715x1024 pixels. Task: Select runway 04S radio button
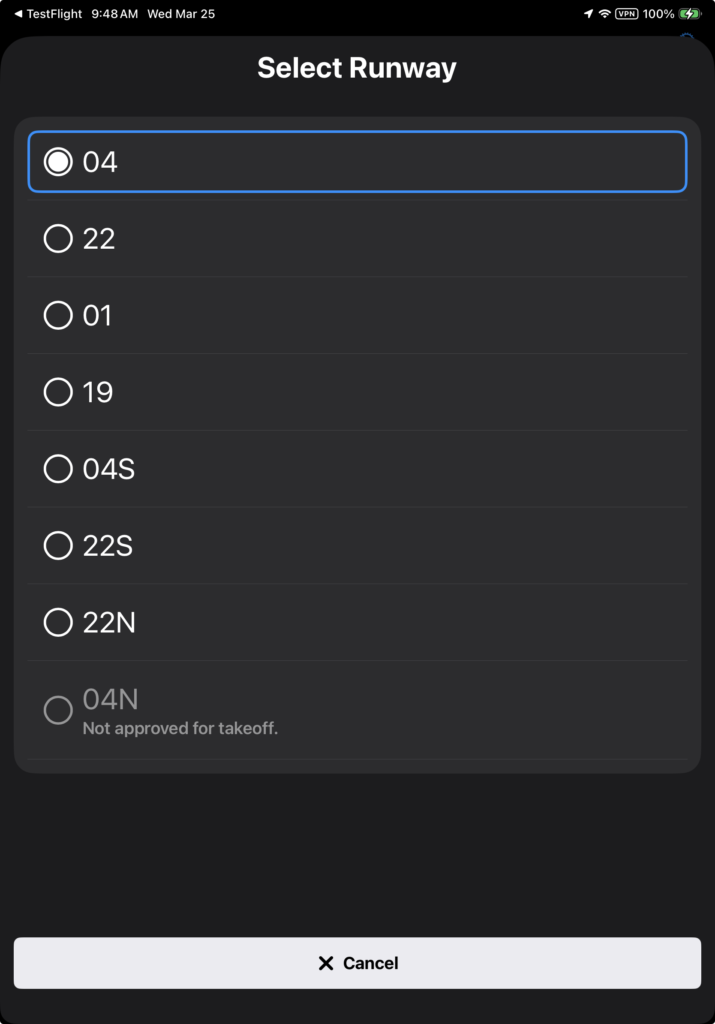click(58, 469)
